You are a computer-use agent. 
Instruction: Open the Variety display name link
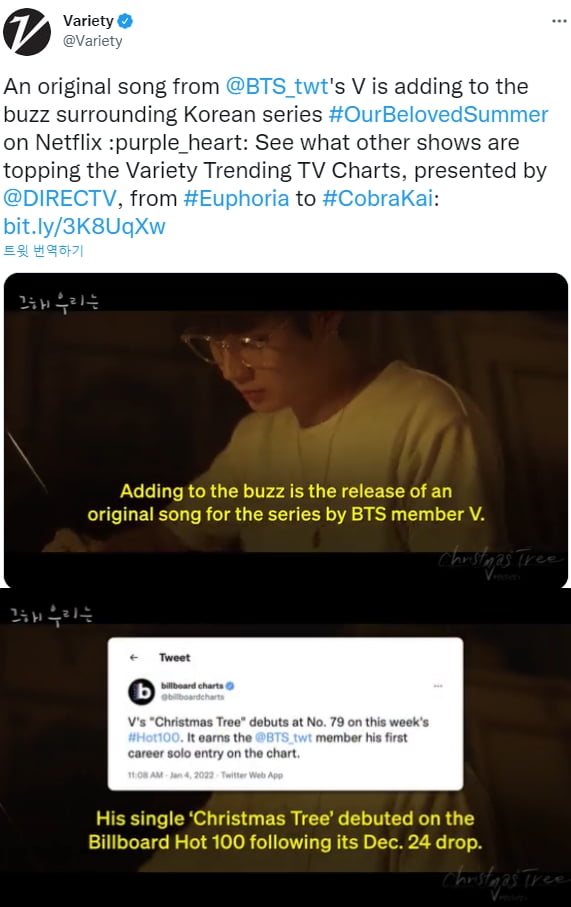[x=88, y=21]
